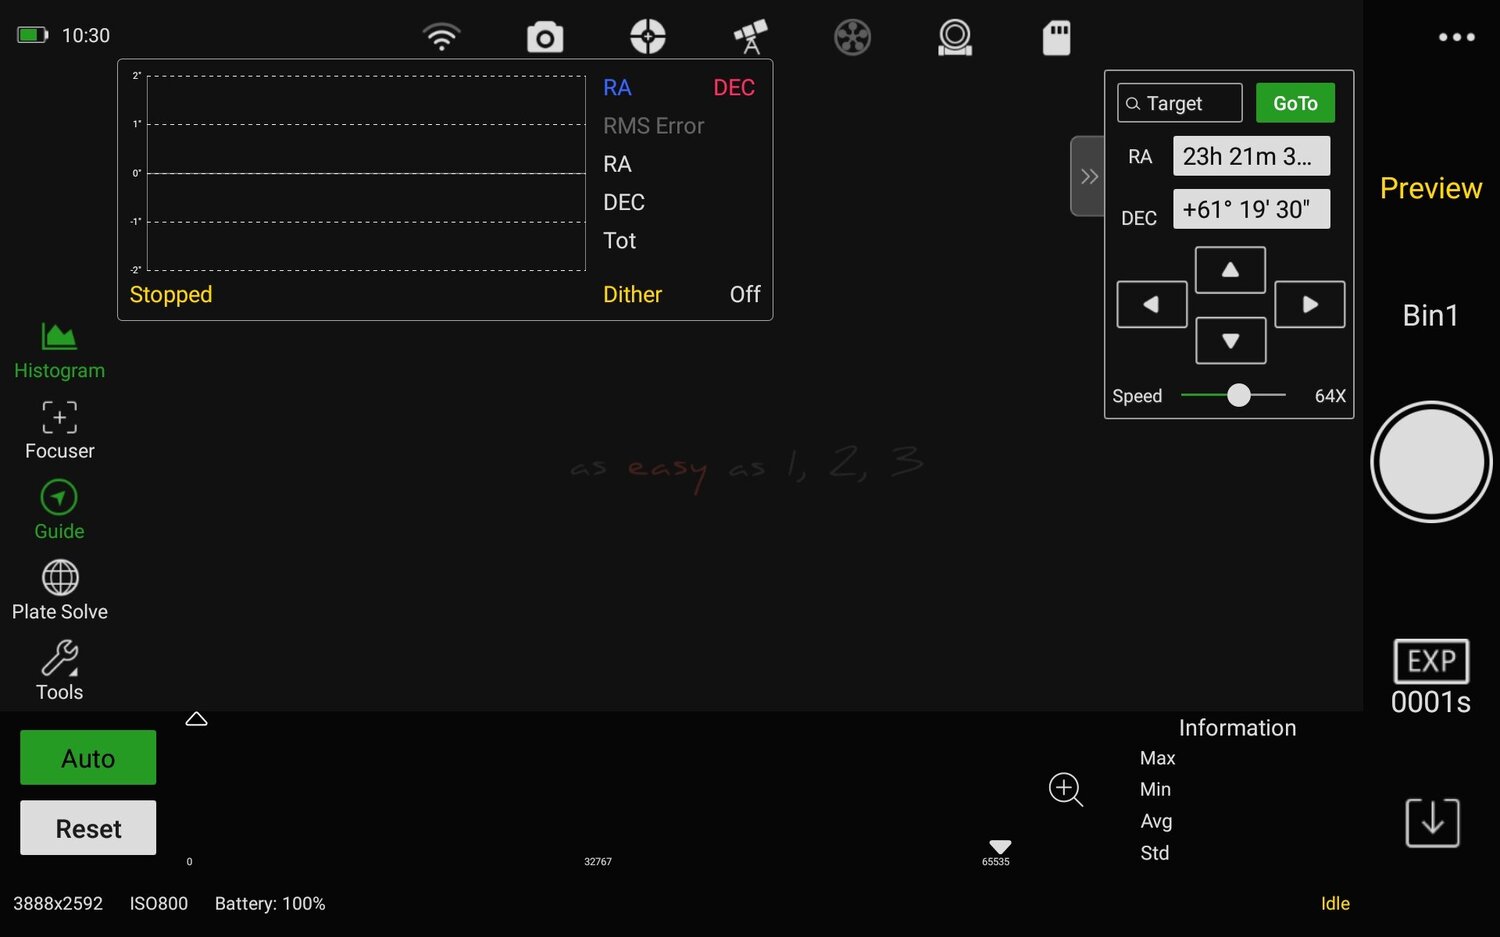This screenshot has height=937, width=1500.
Task: Open the WiFi connection settings
Action: pyautogui.click(x=442, y=36)
